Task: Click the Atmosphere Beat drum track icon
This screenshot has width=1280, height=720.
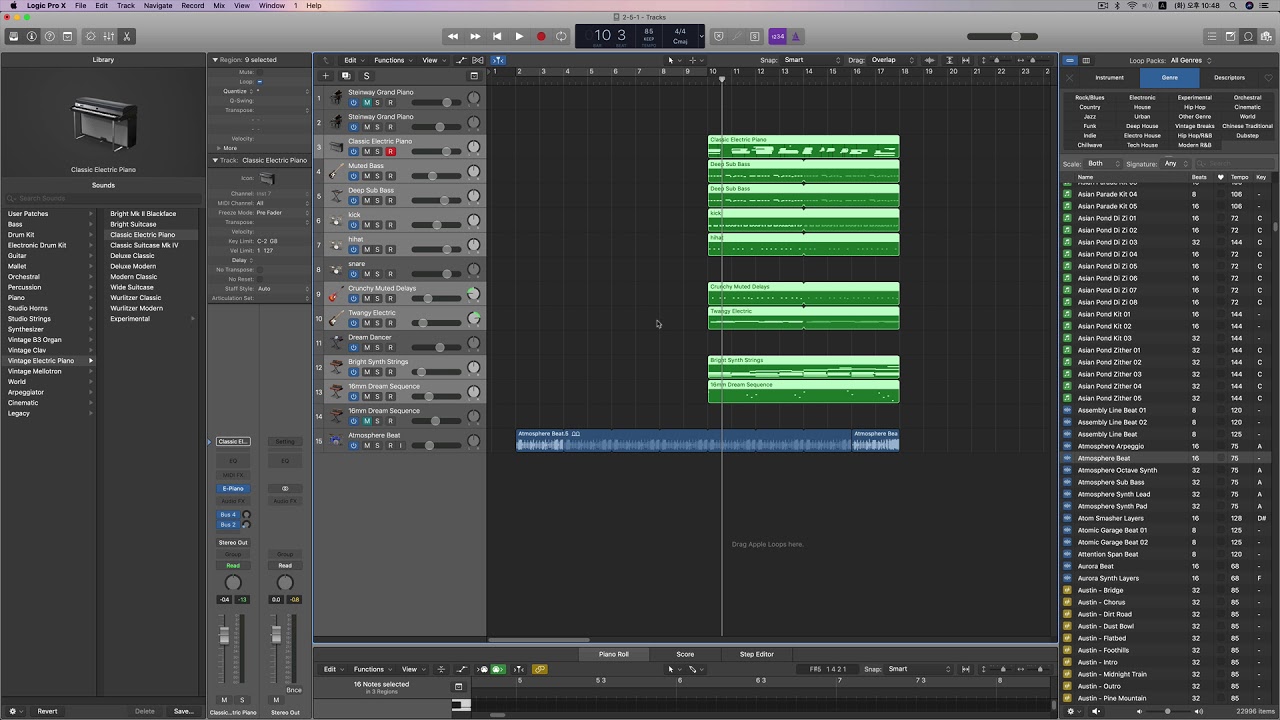Action: coord(337,440)
